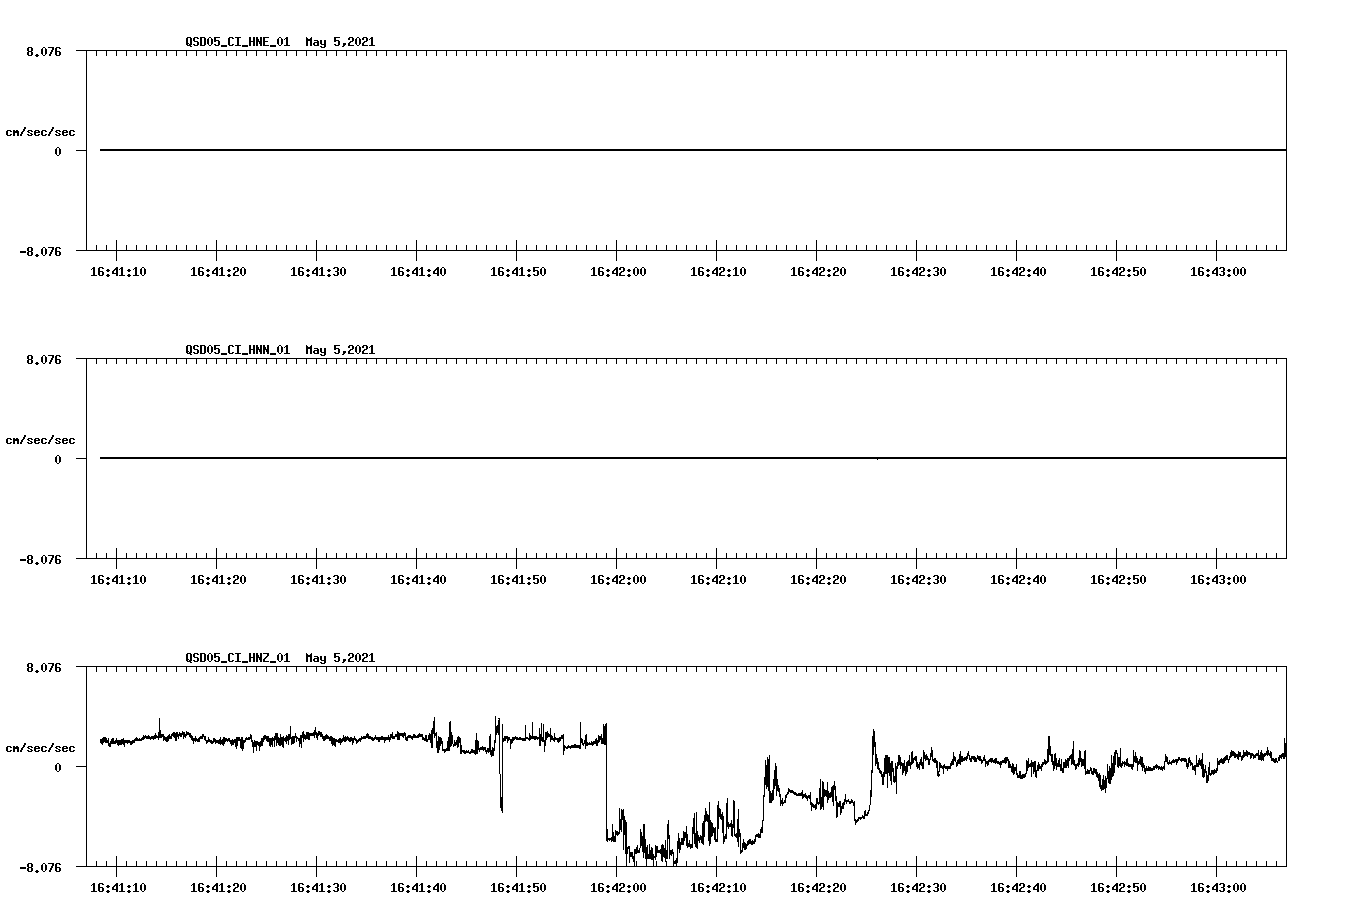The image size is (1358, 924).
Task: Click the 16:42:30 time label on middle axis
Action: [x=920, y=577]
